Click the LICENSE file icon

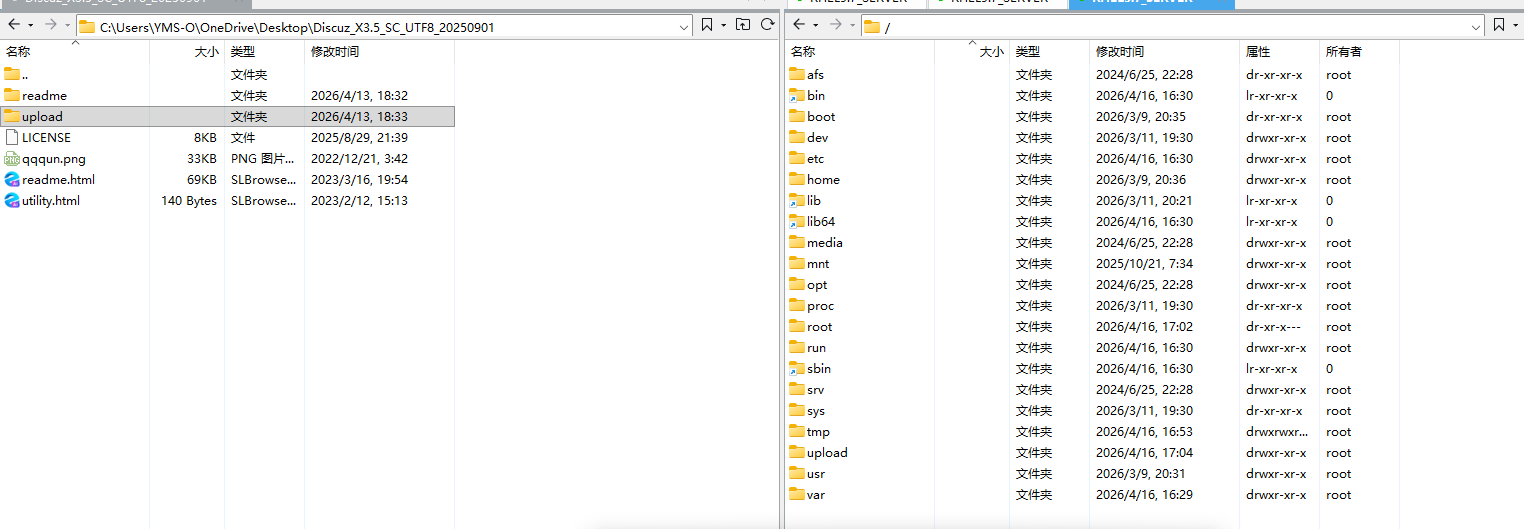point(12,137)
